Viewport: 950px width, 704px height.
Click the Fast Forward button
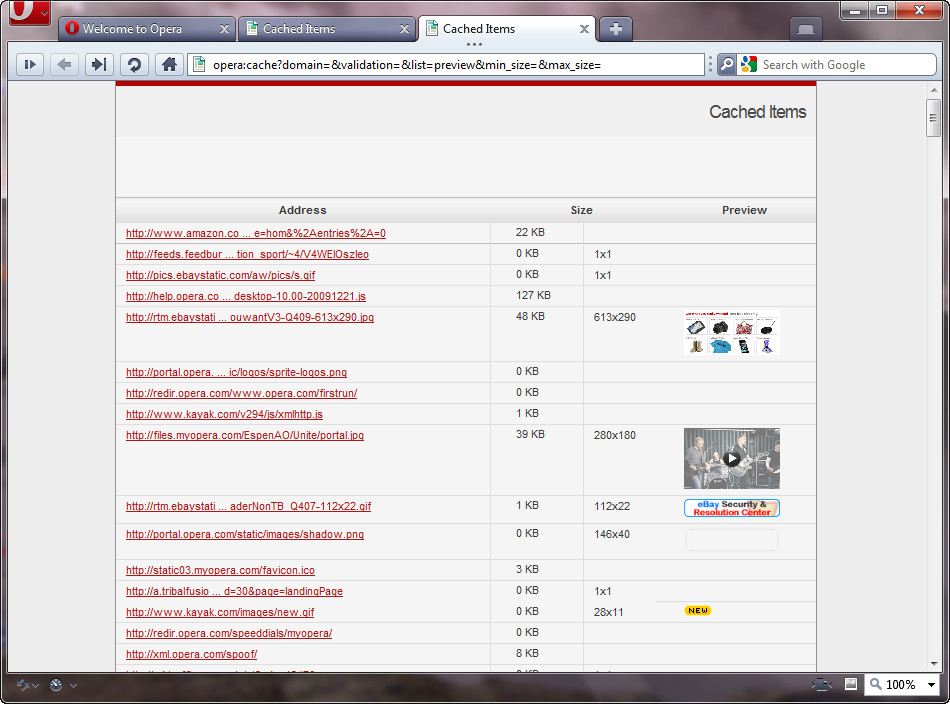pos(99,64)
